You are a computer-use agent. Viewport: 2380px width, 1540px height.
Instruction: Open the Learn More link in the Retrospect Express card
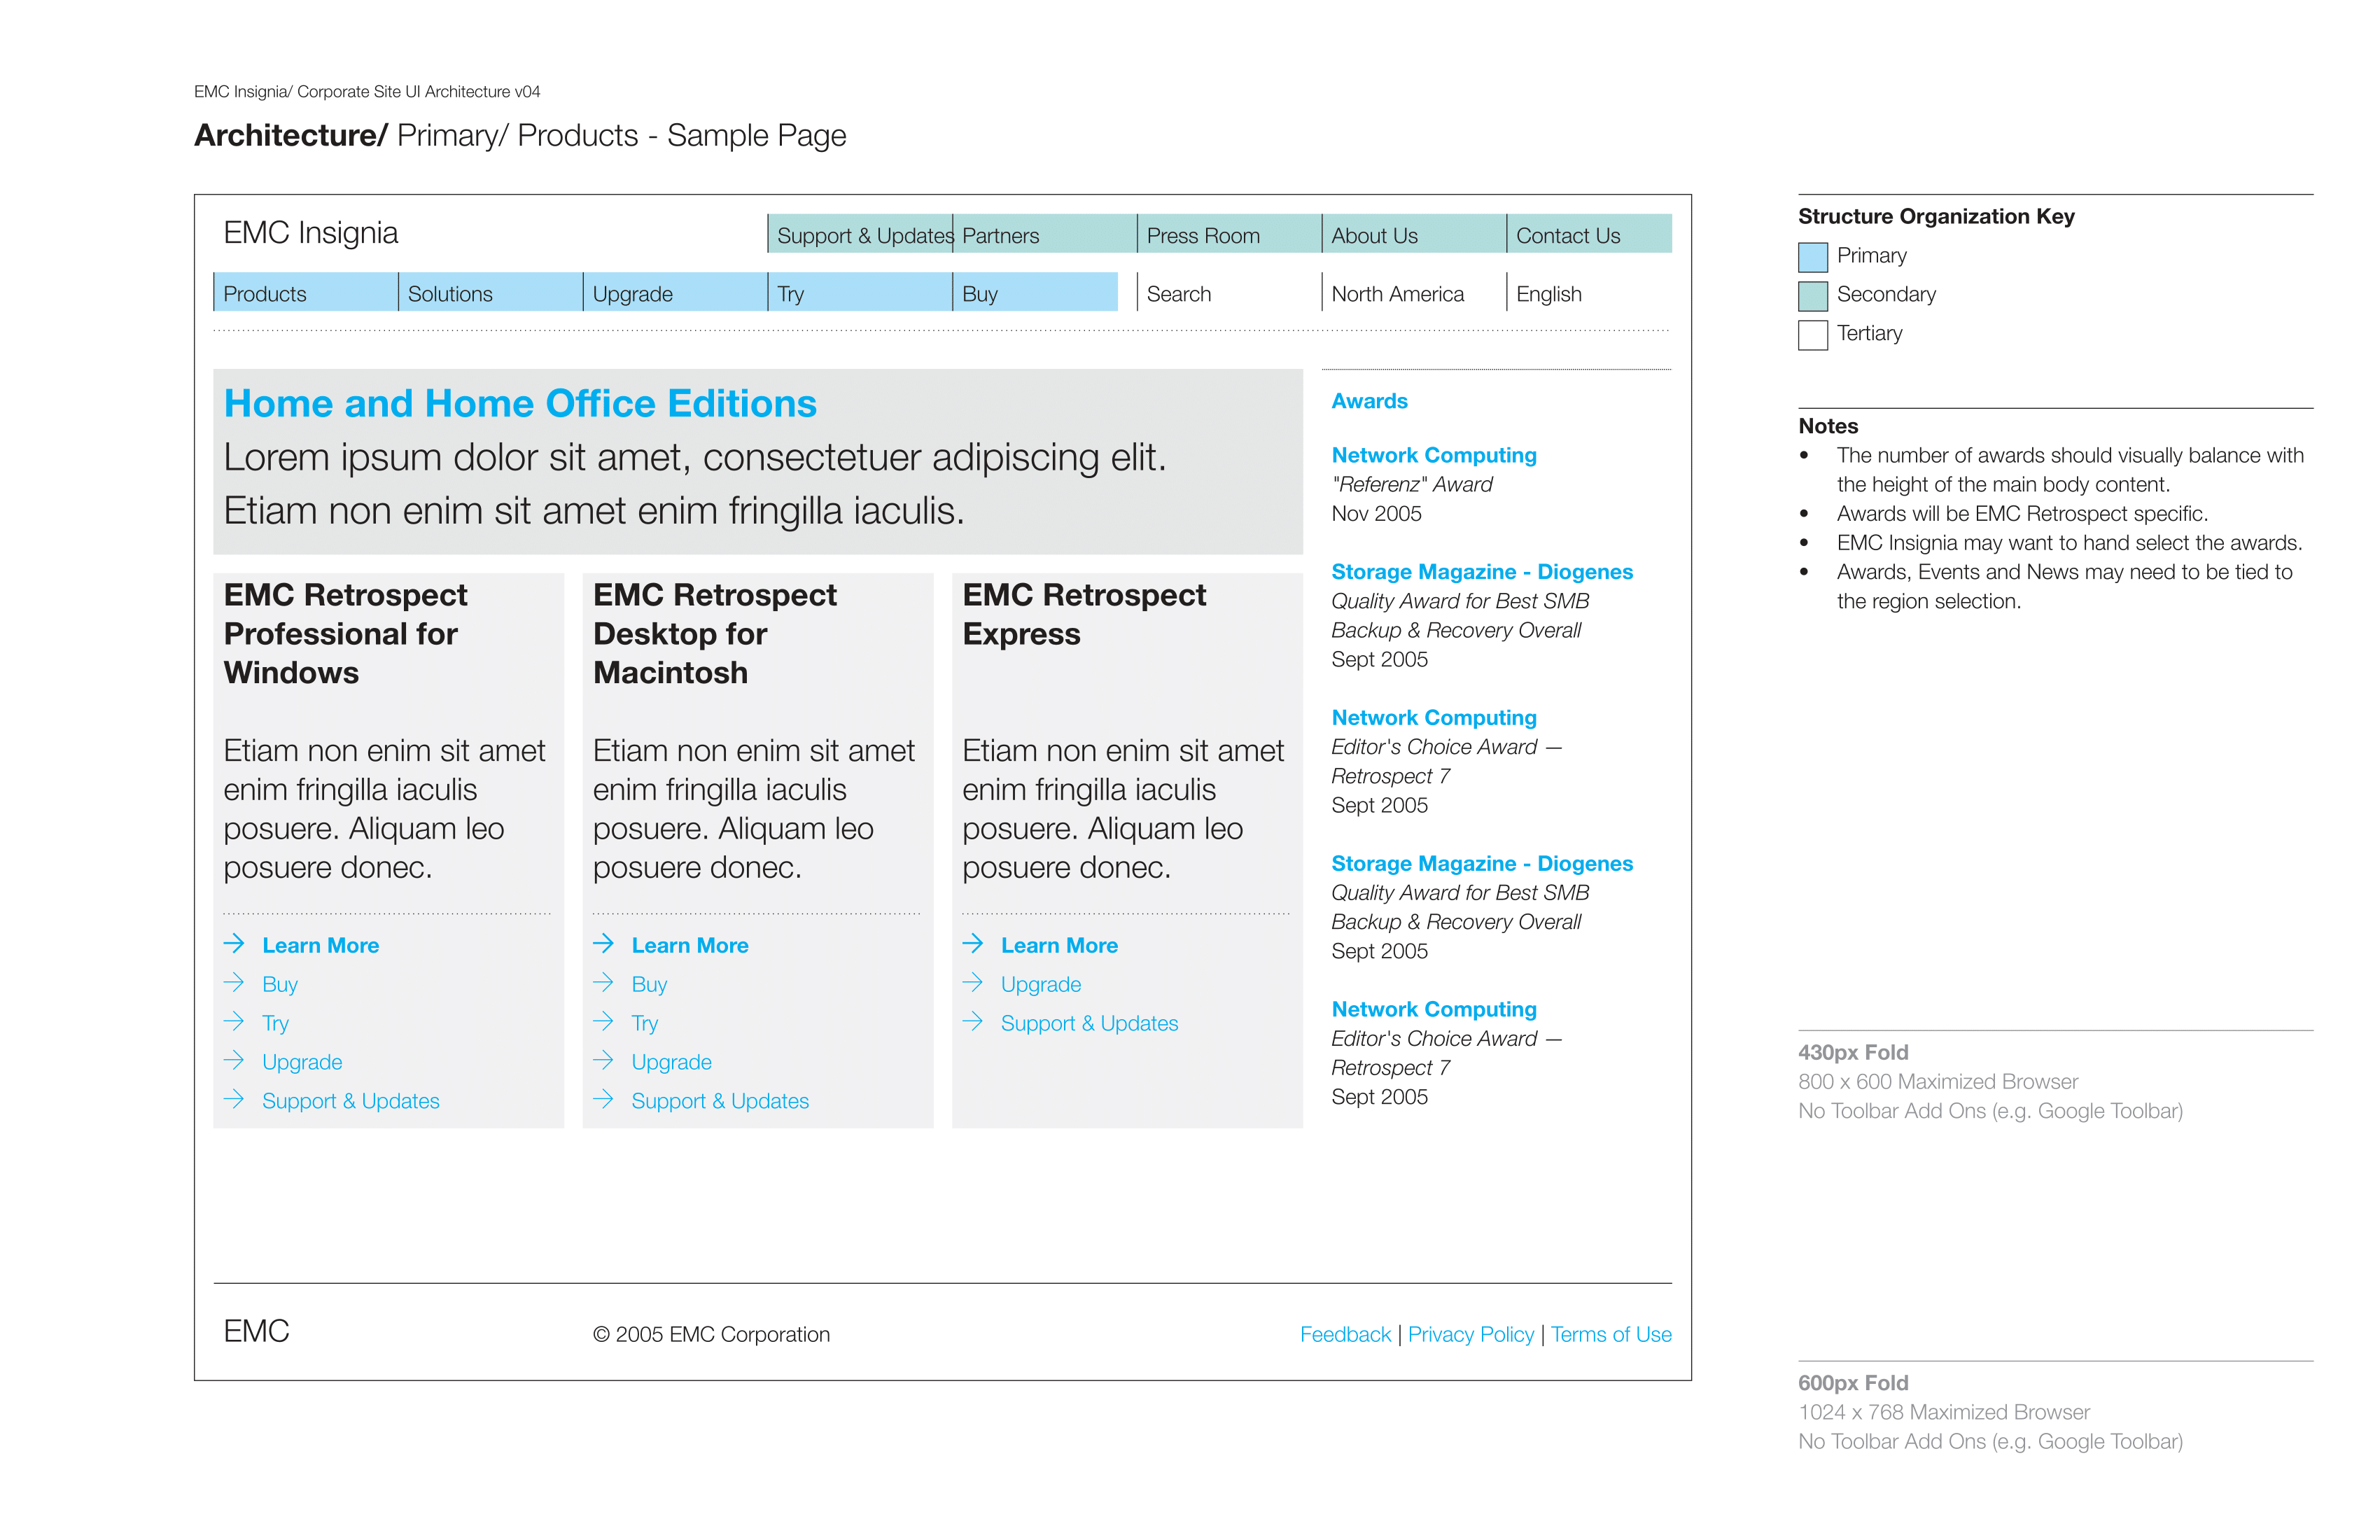[x=1059, y=945]
